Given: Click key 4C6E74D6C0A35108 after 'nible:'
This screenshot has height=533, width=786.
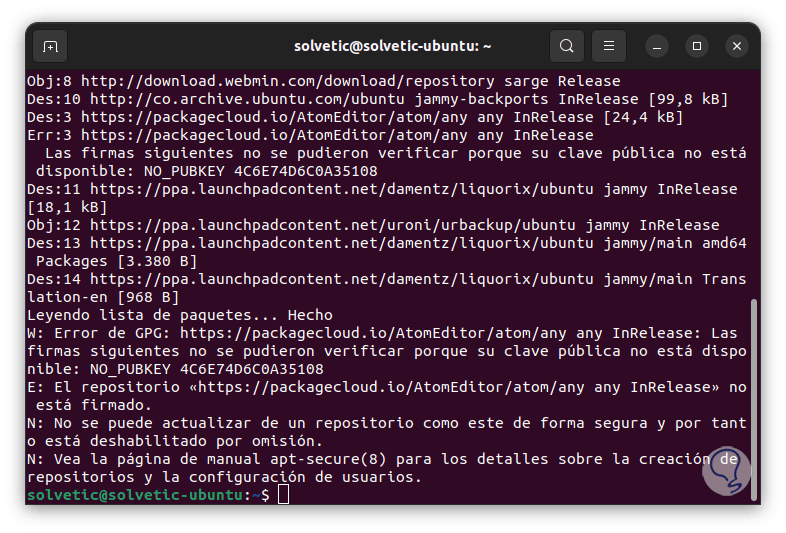Looking at the screenshot, I should [x=252, y=369].
